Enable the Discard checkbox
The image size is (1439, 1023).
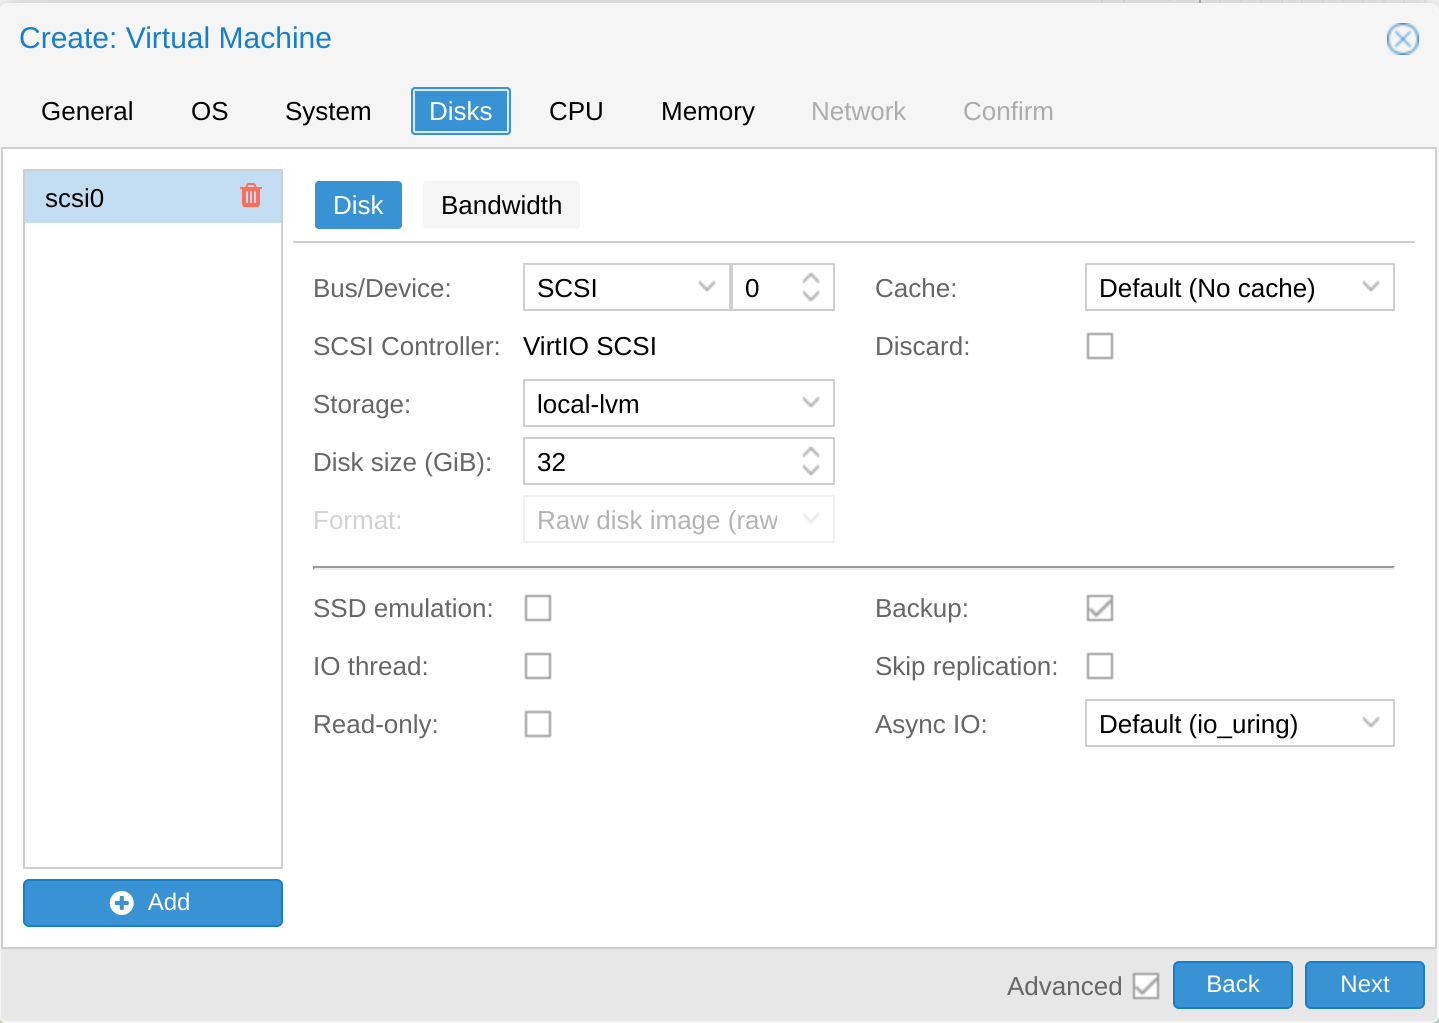coord(1099,346)
